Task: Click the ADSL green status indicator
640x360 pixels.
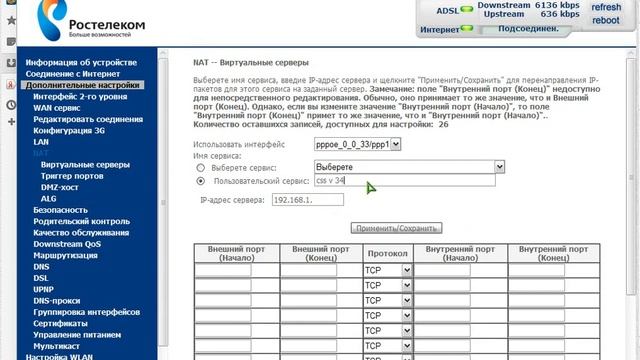Action: 467,9
